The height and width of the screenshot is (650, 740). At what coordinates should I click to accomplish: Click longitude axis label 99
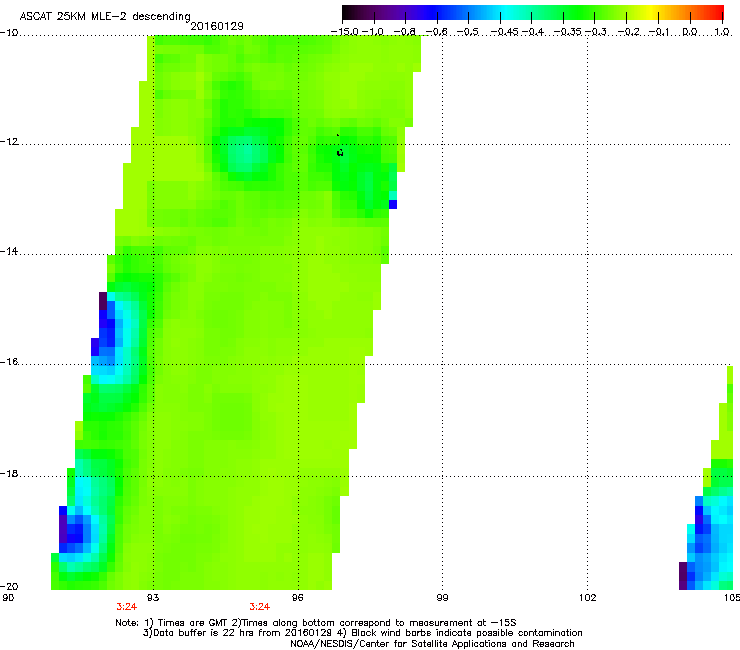(x=442, y=598)
